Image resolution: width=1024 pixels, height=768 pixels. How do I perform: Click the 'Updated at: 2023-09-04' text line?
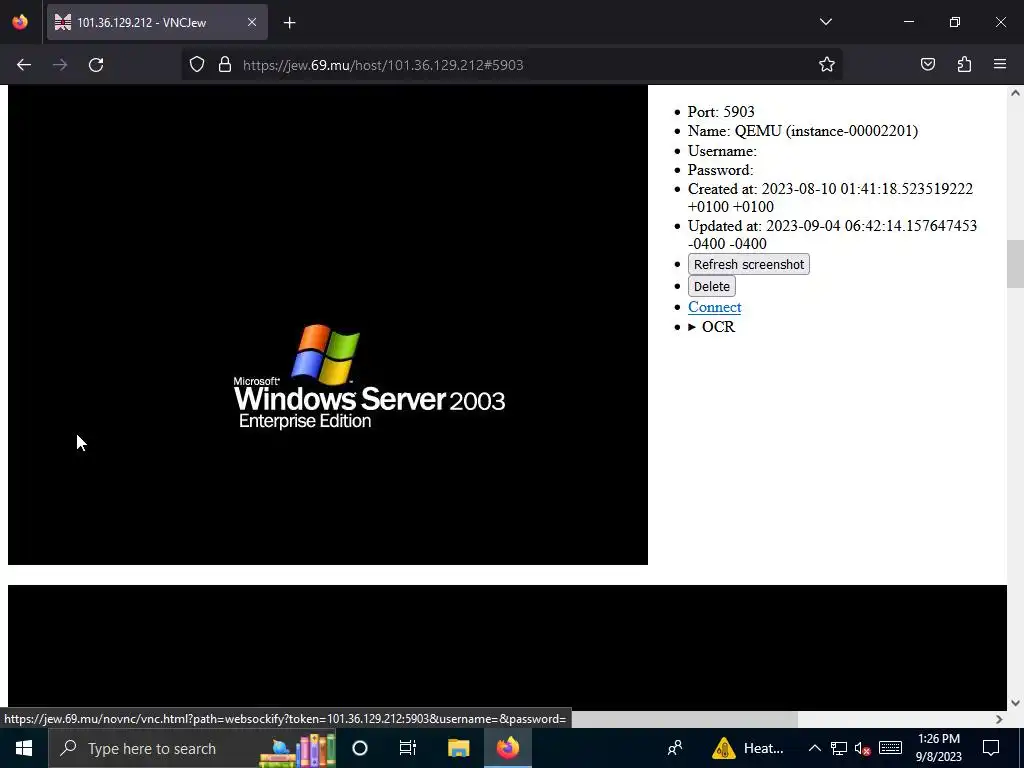[x=832, y=234]
